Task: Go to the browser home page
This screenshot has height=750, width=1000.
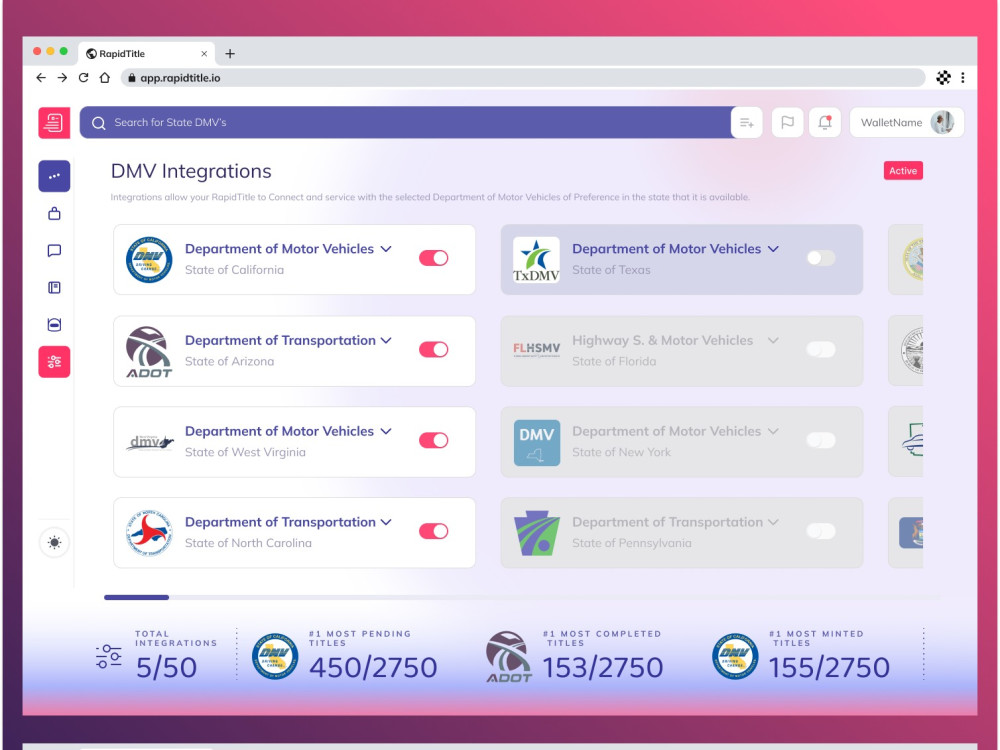Action: coord(105,78)
